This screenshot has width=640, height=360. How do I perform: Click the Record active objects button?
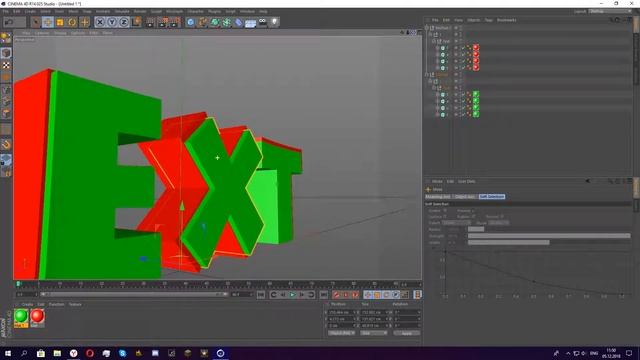tap(336, 295)
